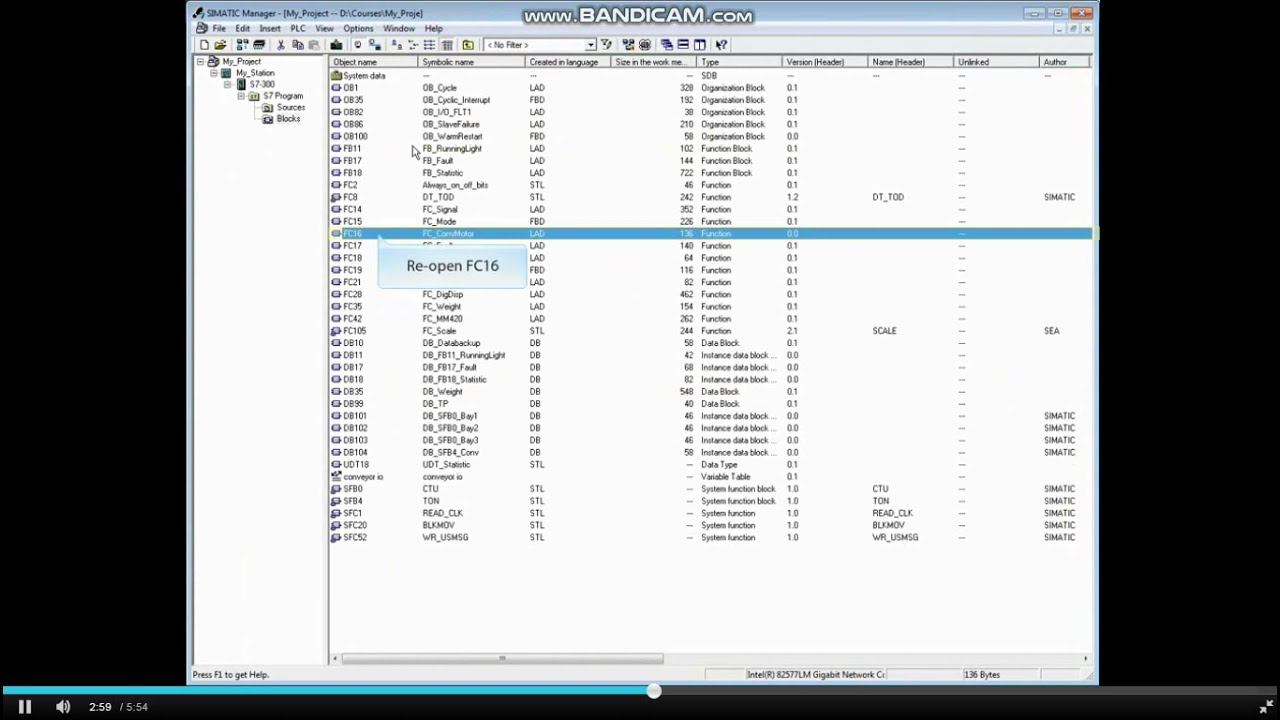The width and height of the screenshot is (1280, 720).
Task: Select the UDT18 UDT_Statistic row
Action: 710,465
